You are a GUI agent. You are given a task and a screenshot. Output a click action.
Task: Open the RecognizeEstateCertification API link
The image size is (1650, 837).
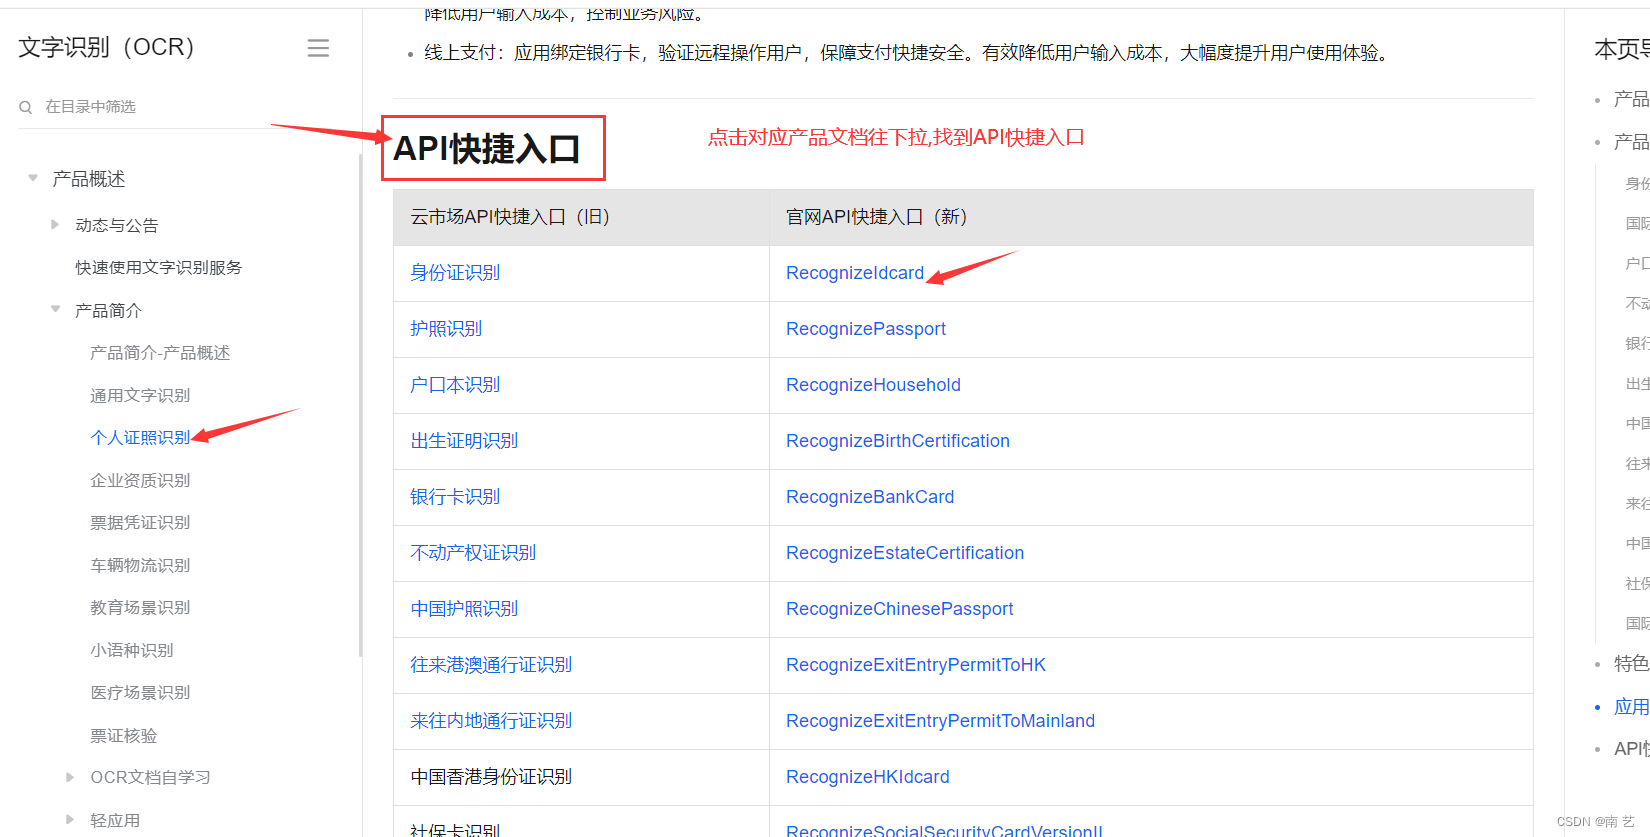point(905,553)
